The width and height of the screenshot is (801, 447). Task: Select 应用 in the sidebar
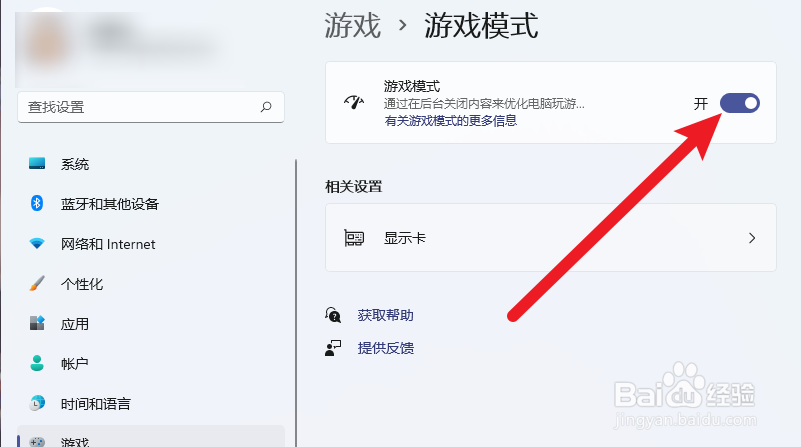click(x=151, y=323)
